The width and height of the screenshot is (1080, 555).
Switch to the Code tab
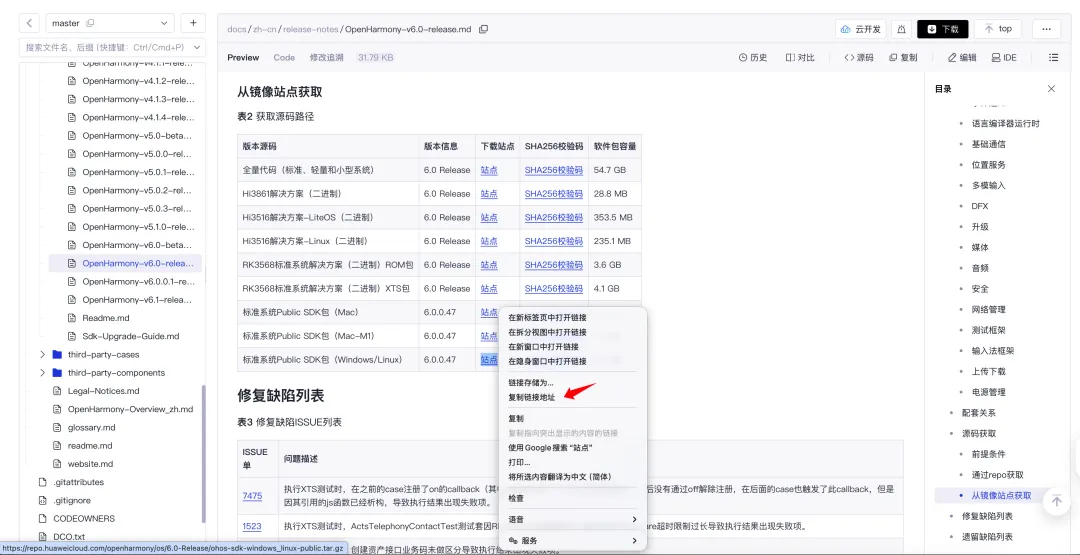[x=284, y=58]
